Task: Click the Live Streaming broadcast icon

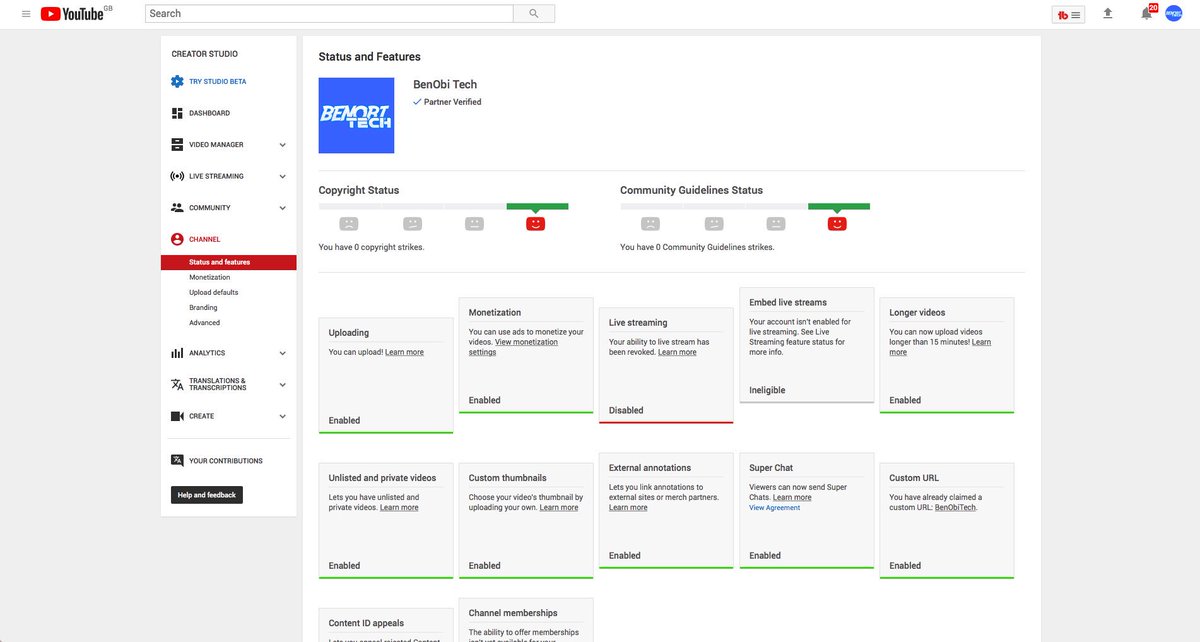Action: 177,176
